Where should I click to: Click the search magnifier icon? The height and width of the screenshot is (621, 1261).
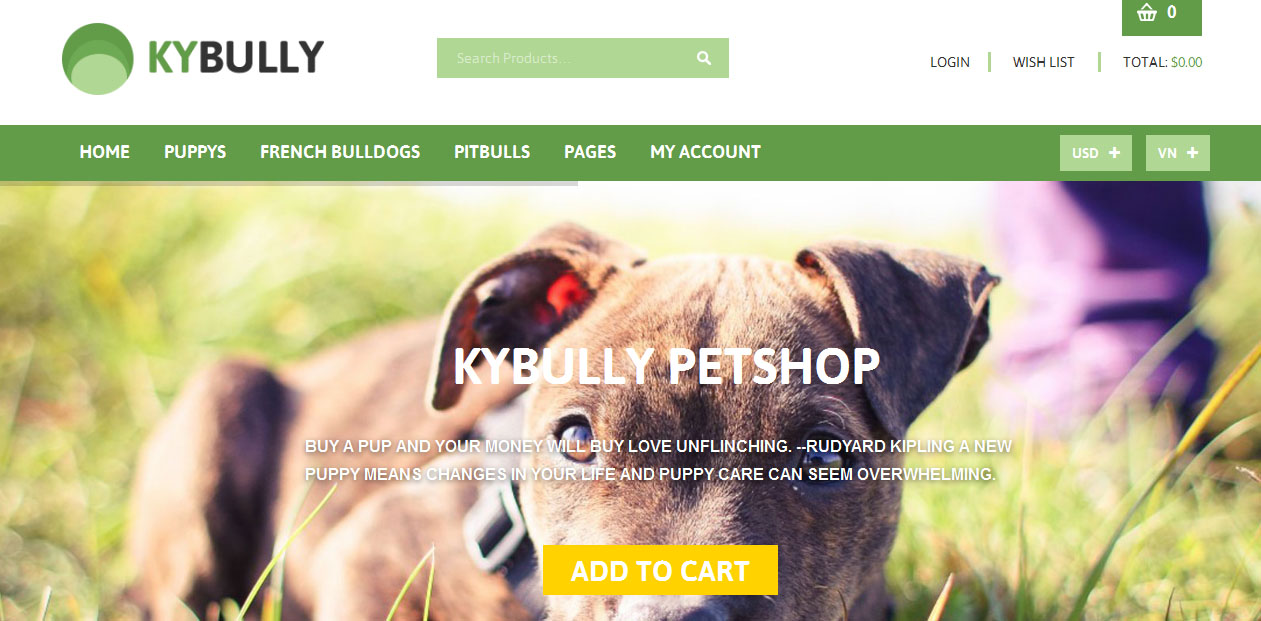[x=704, y=58]
